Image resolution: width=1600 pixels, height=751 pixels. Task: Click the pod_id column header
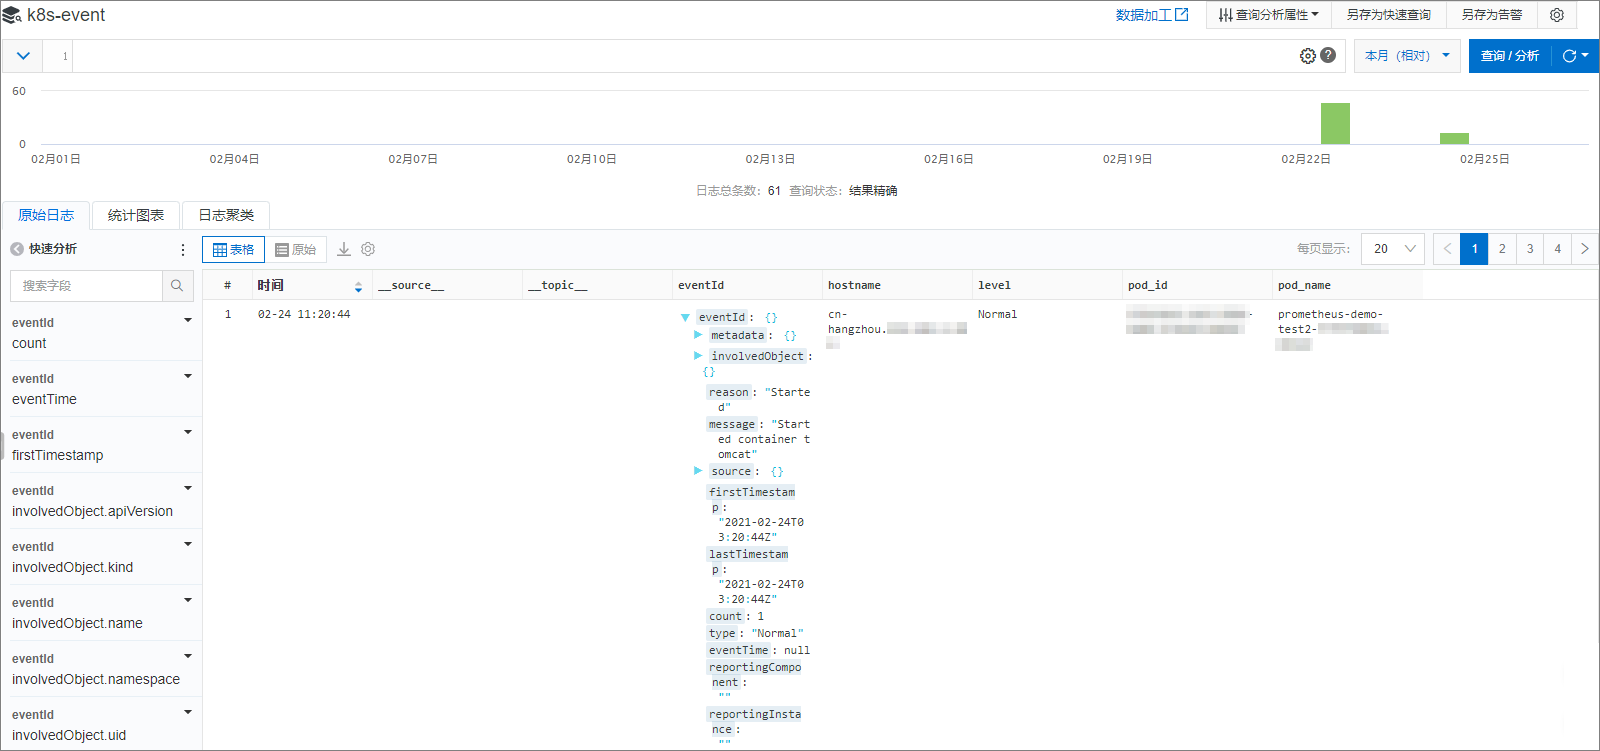[x=1148, y=286]
